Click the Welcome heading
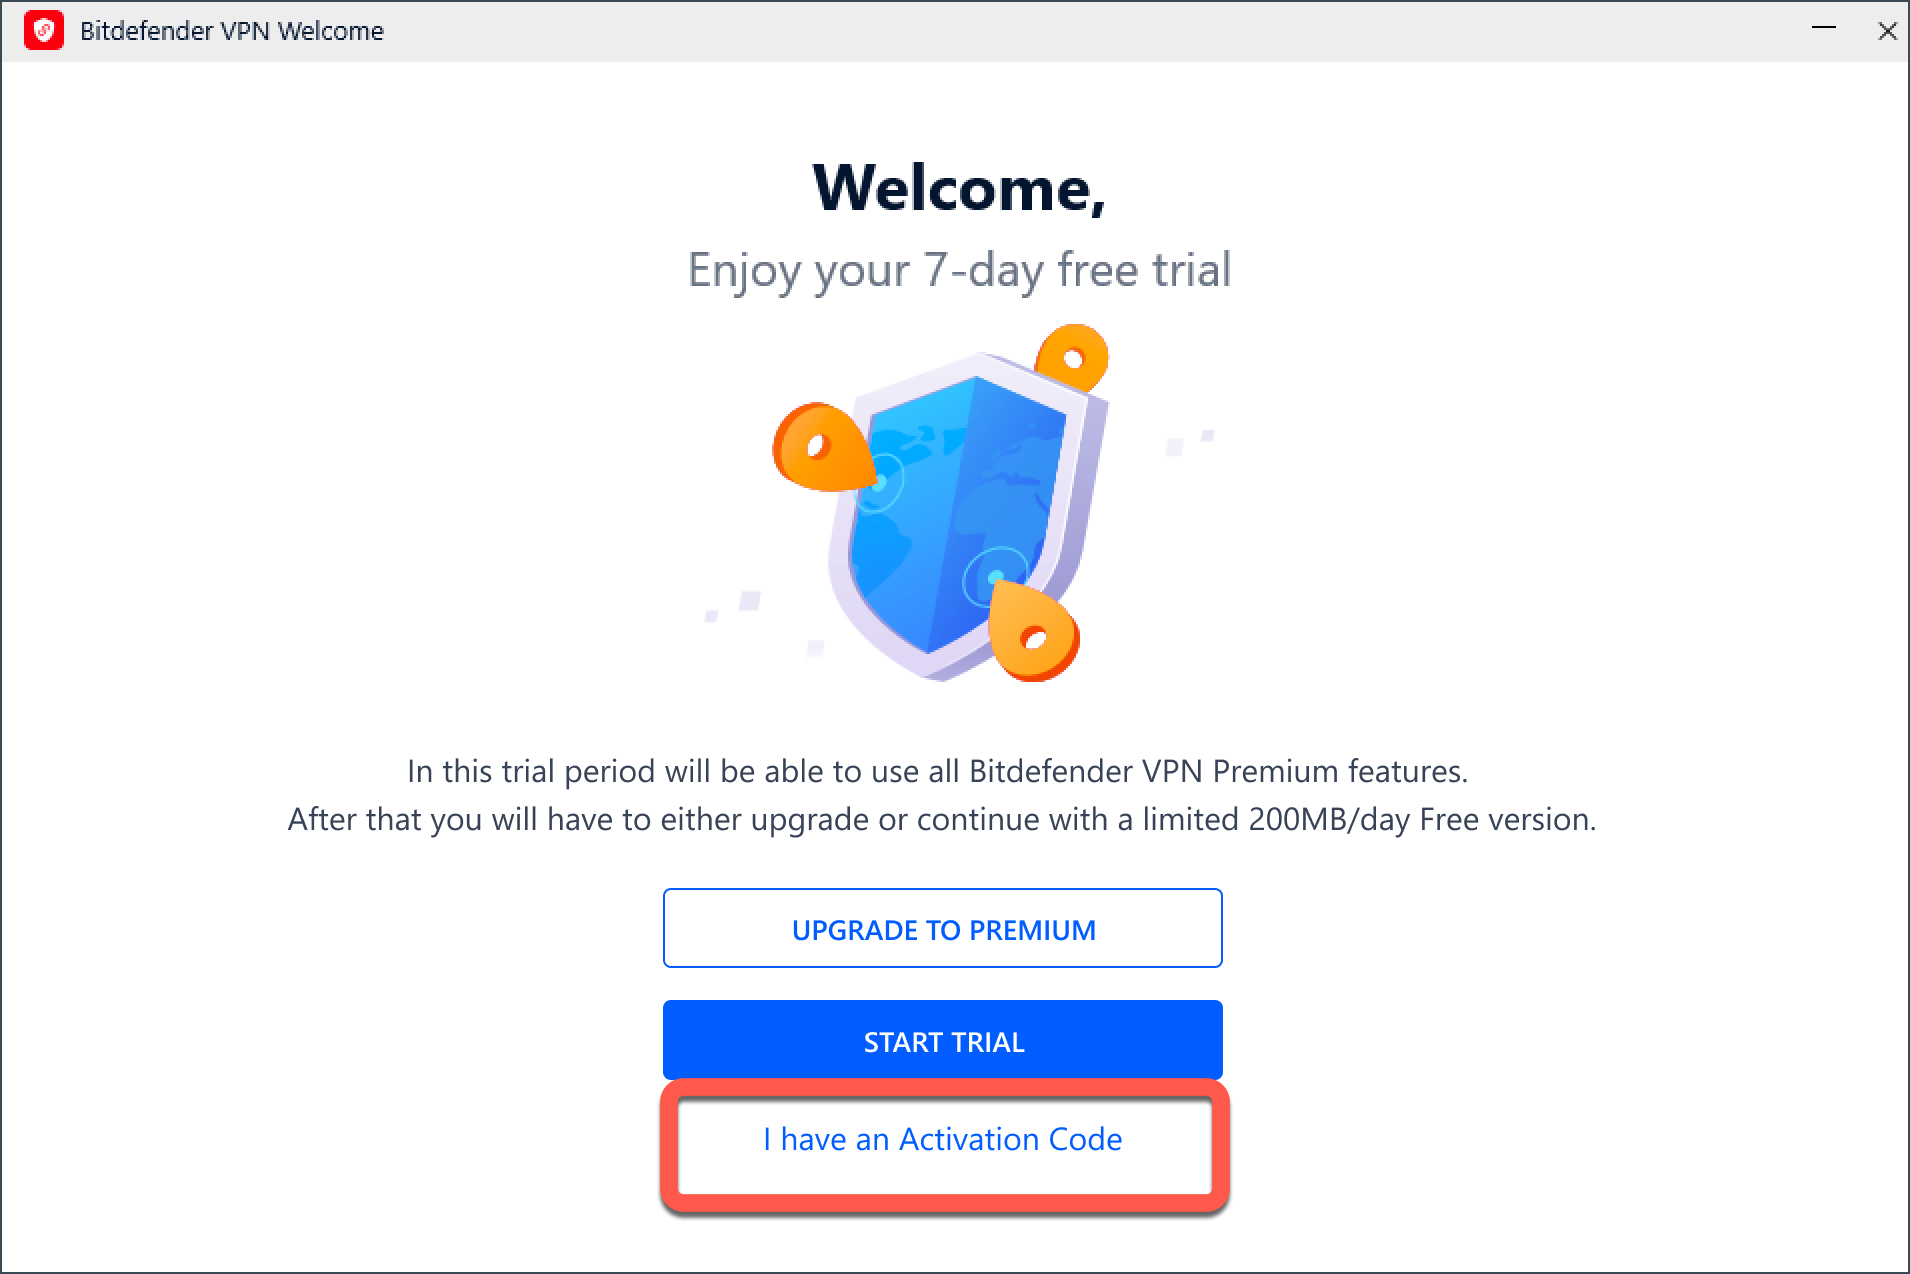 pos(959,188)
